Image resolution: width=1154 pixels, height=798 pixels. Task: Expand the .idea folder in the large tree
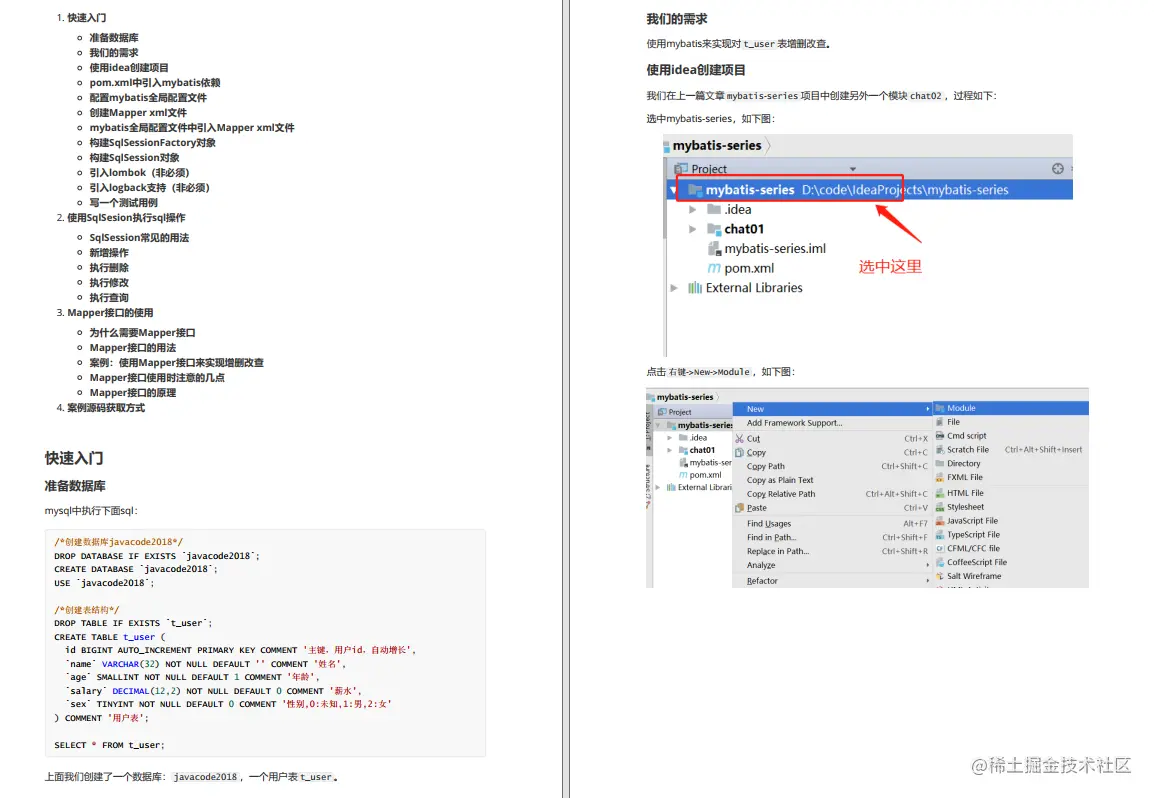pos(693,210)
